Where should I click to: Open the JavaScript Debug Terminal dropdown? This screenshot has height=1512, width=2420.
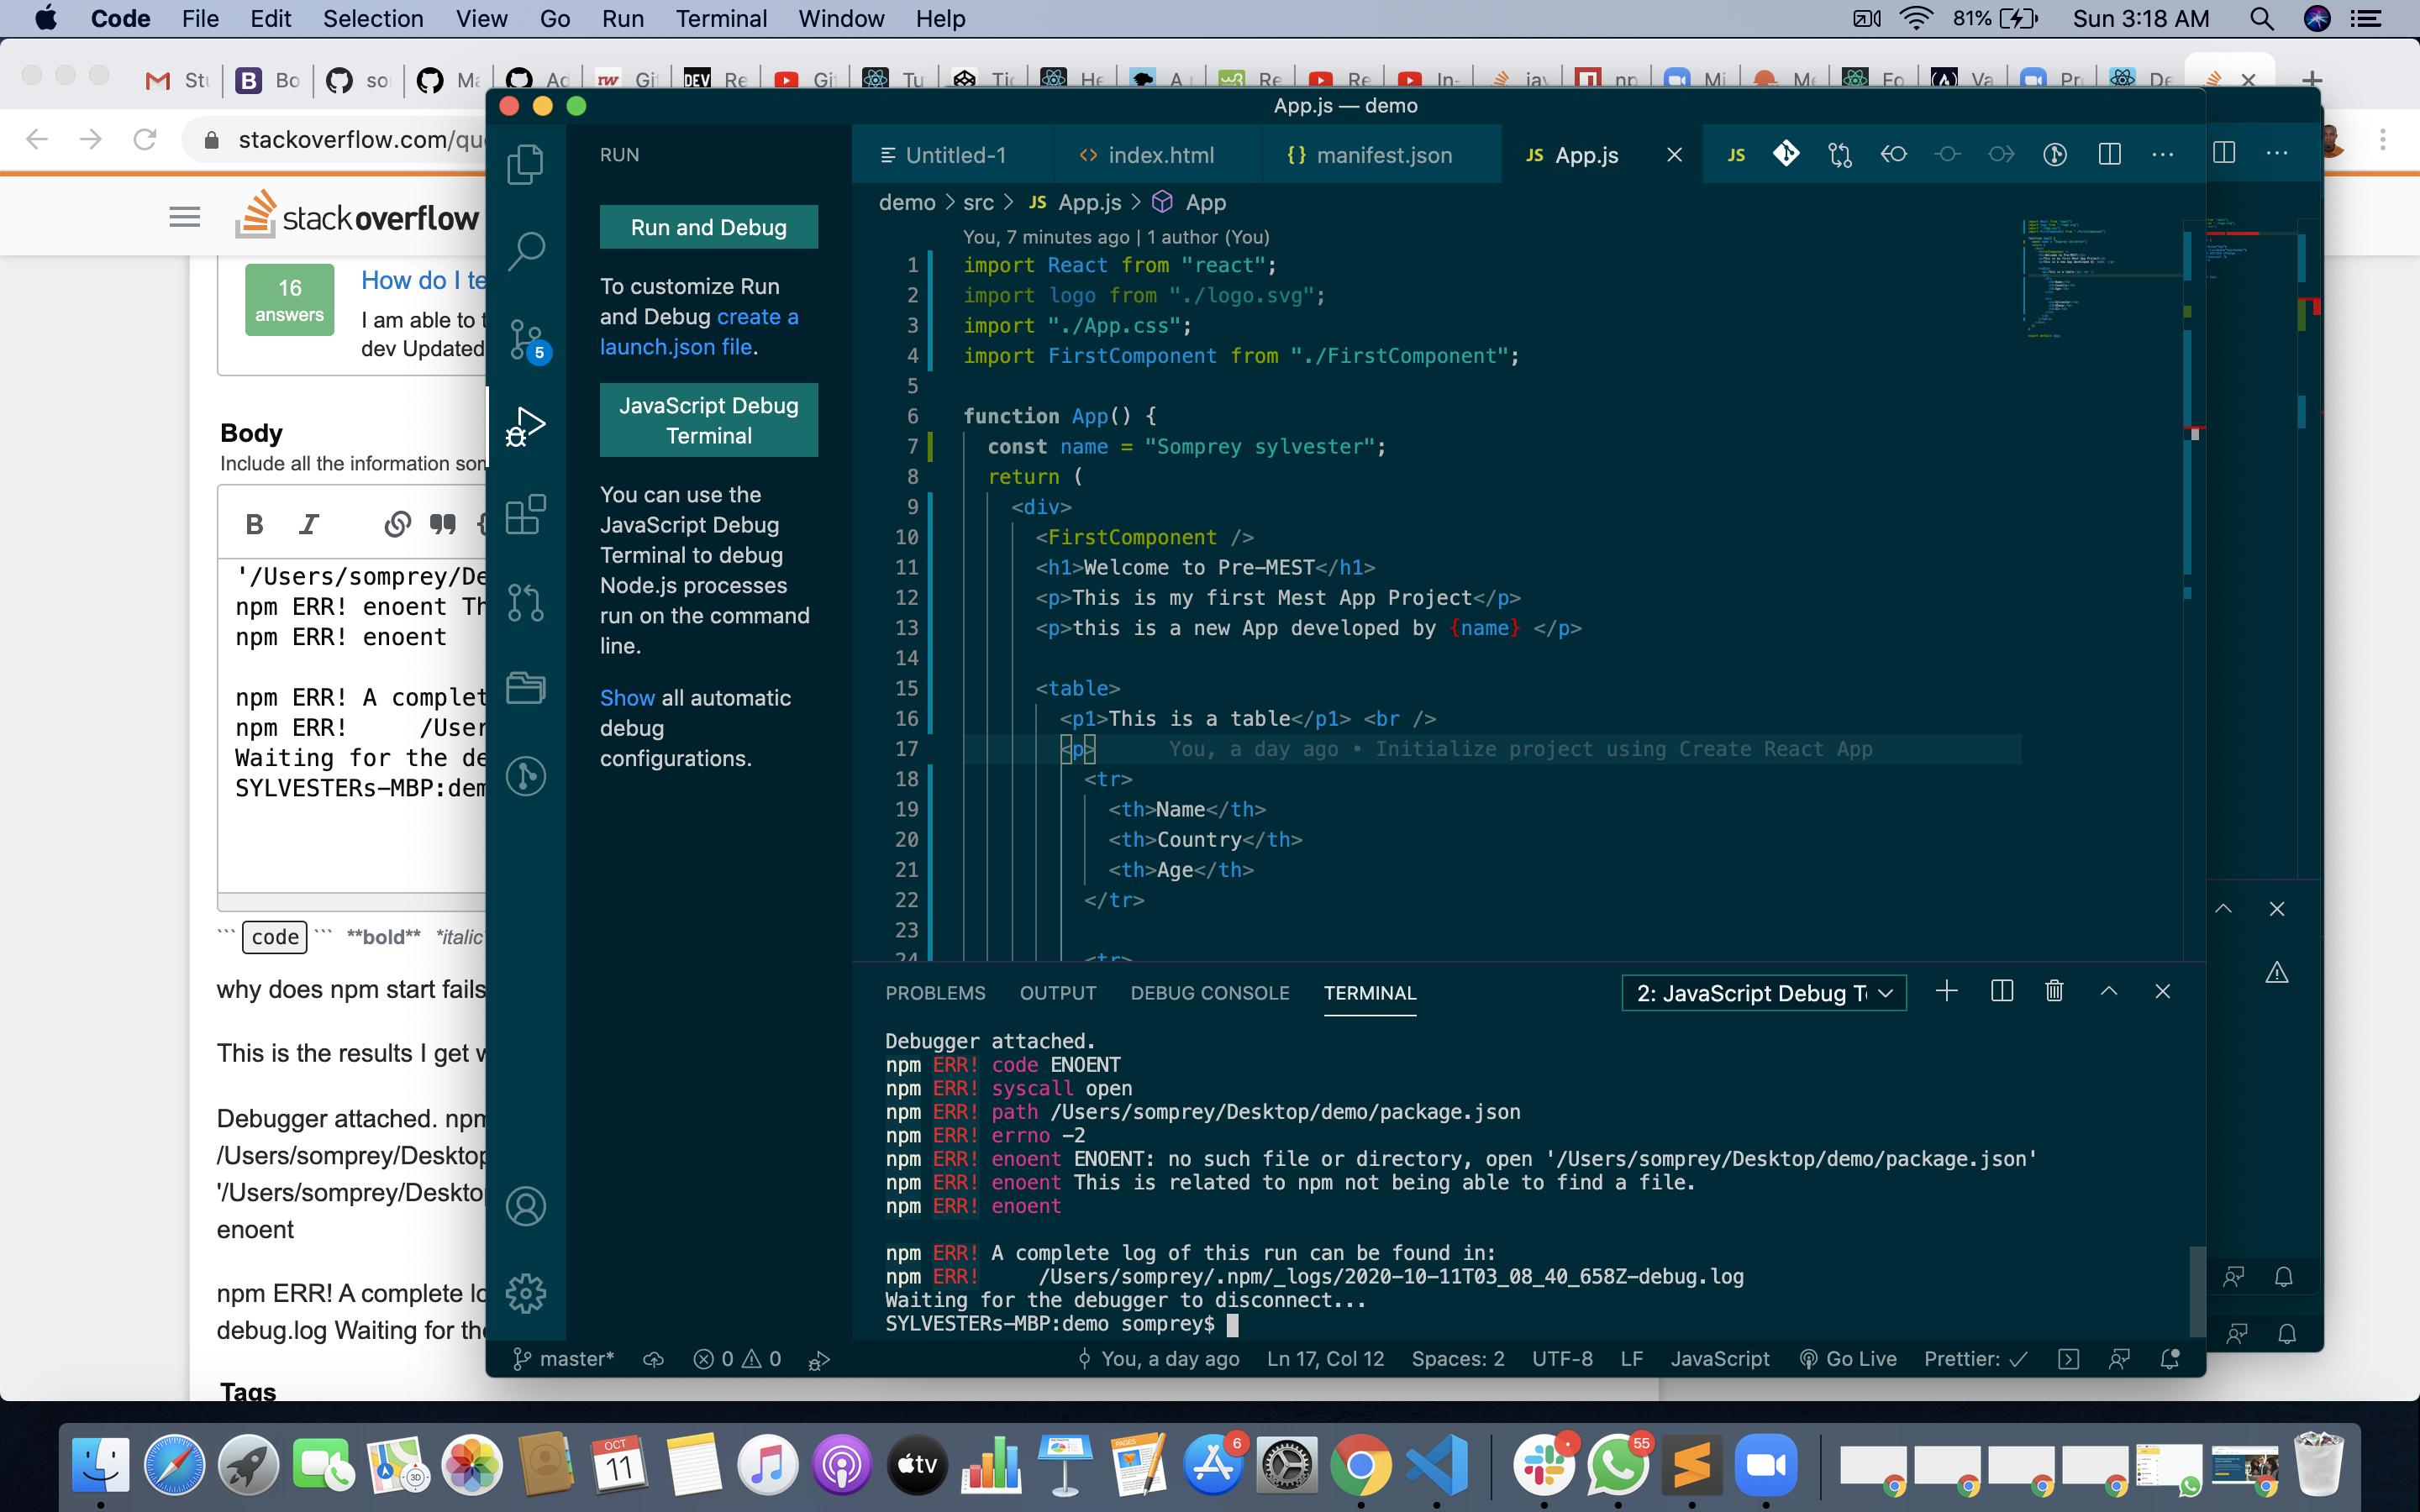[x=1763, y=993]
